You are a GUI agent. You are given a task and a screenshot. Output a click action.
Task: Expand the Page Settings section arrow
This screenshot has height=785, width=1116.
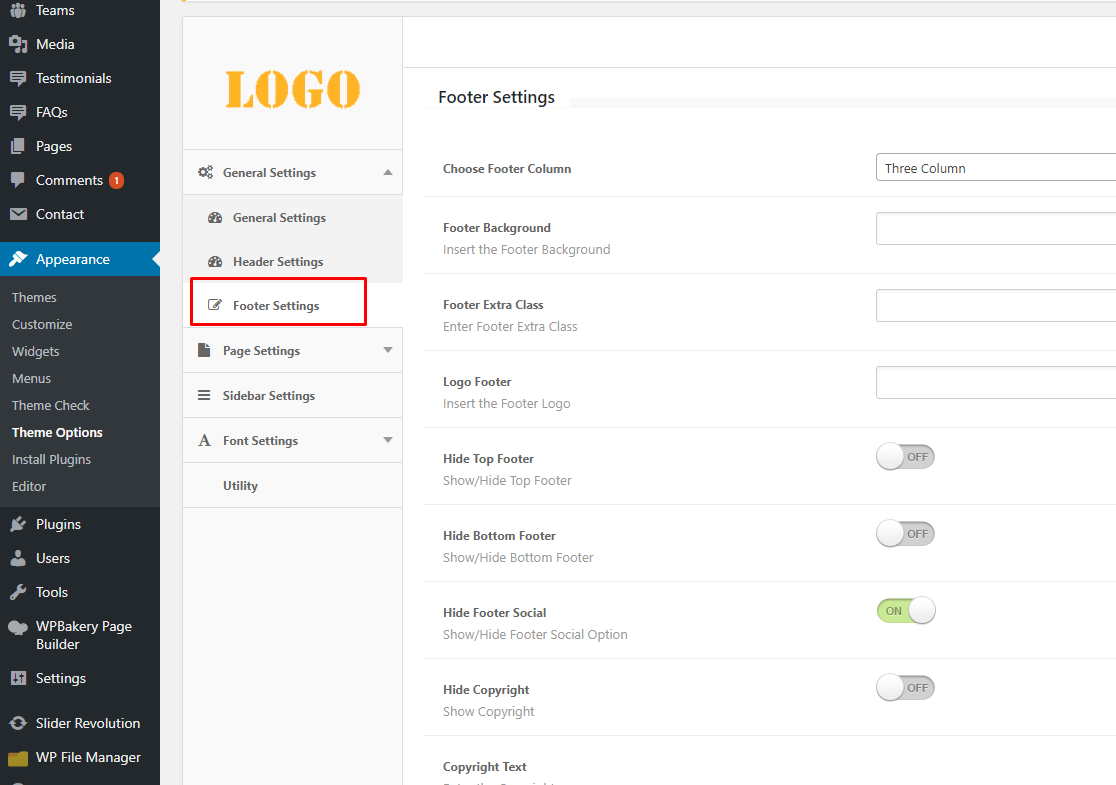pos(388,351)
